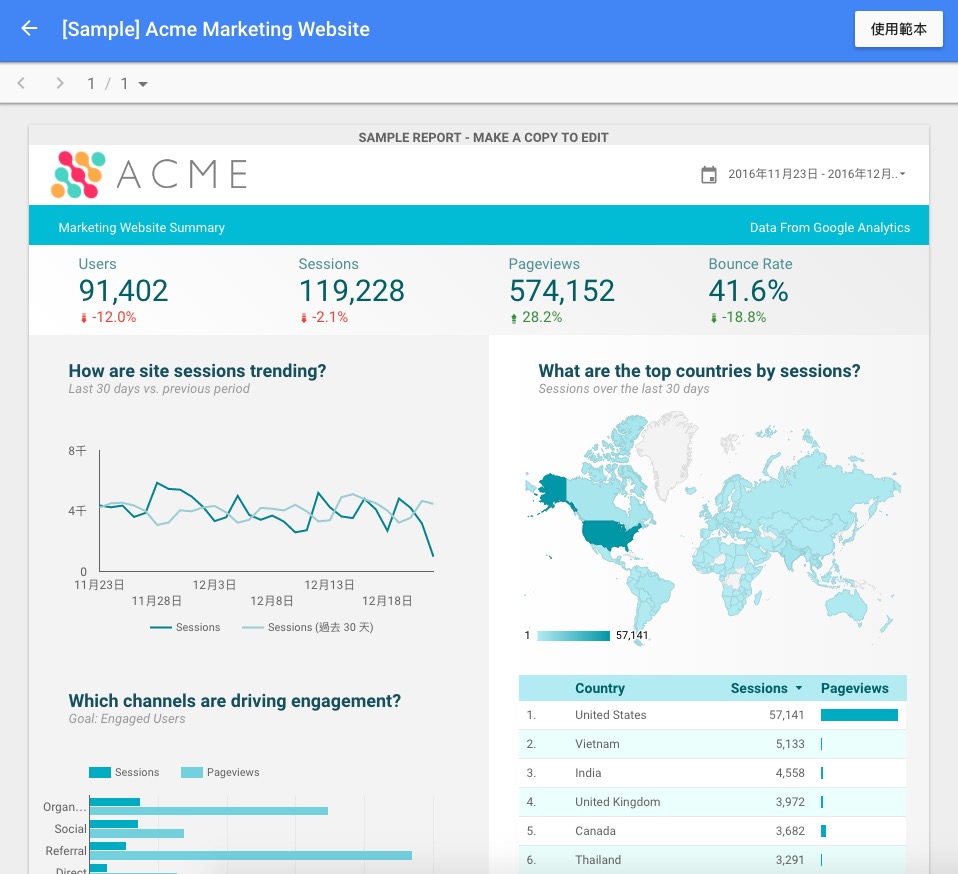Image resolution: width=958 pixels, height=874 pixels.
Task: Open the date range dropdown
Action: tap(816, 174)
